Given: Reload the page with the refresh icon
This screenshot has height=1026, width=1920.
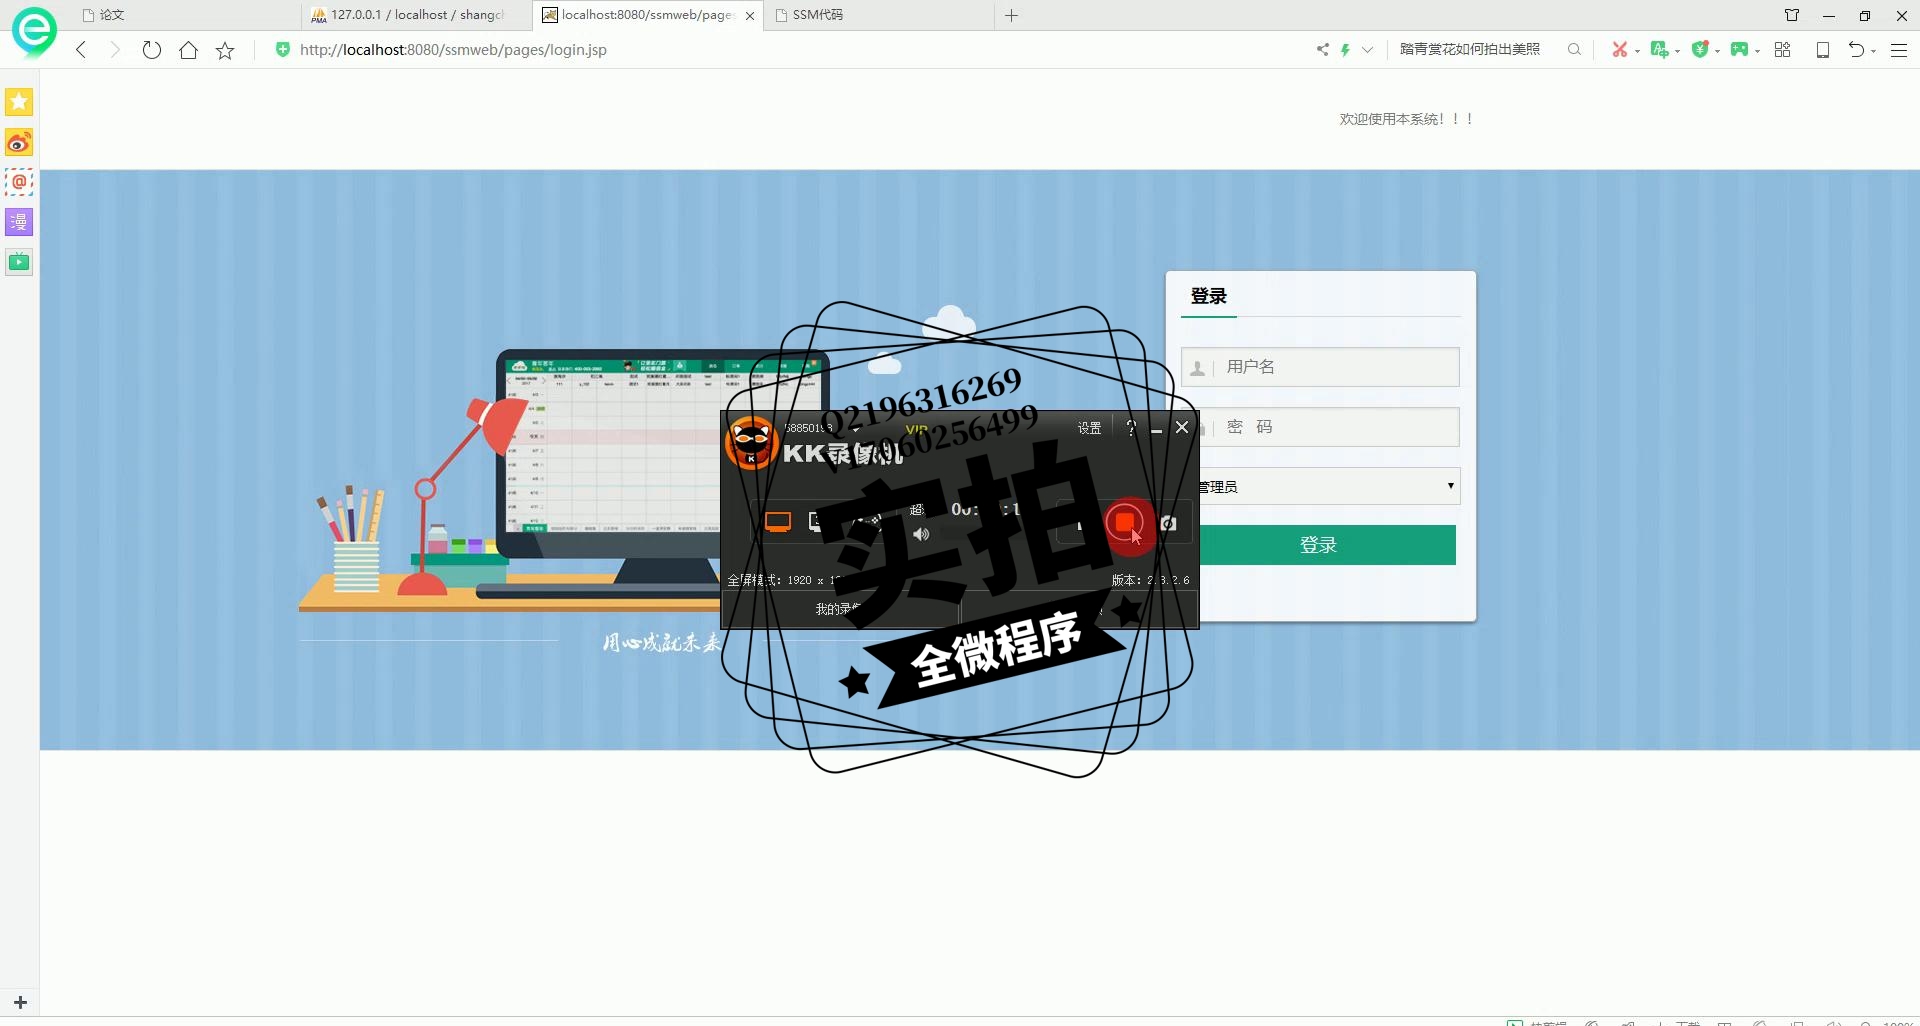Looking at the screenshot, I should (x=151, y=50).
